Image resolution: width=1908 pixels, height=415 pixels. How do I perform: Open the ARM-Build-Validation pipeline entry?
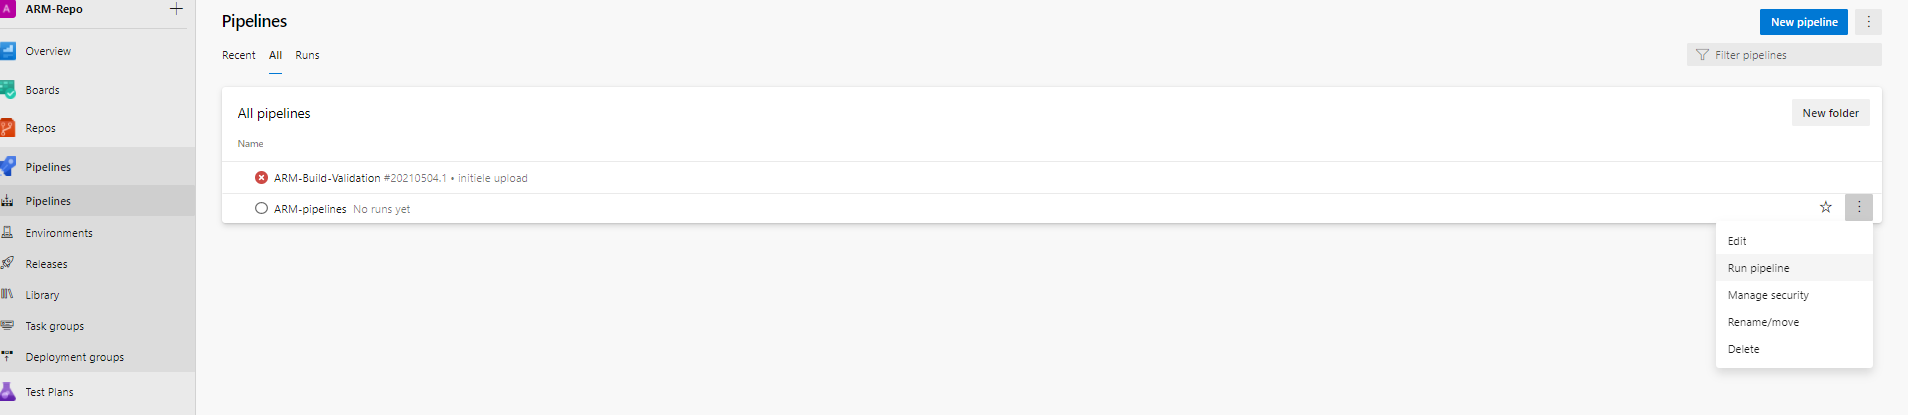(327, 178)
